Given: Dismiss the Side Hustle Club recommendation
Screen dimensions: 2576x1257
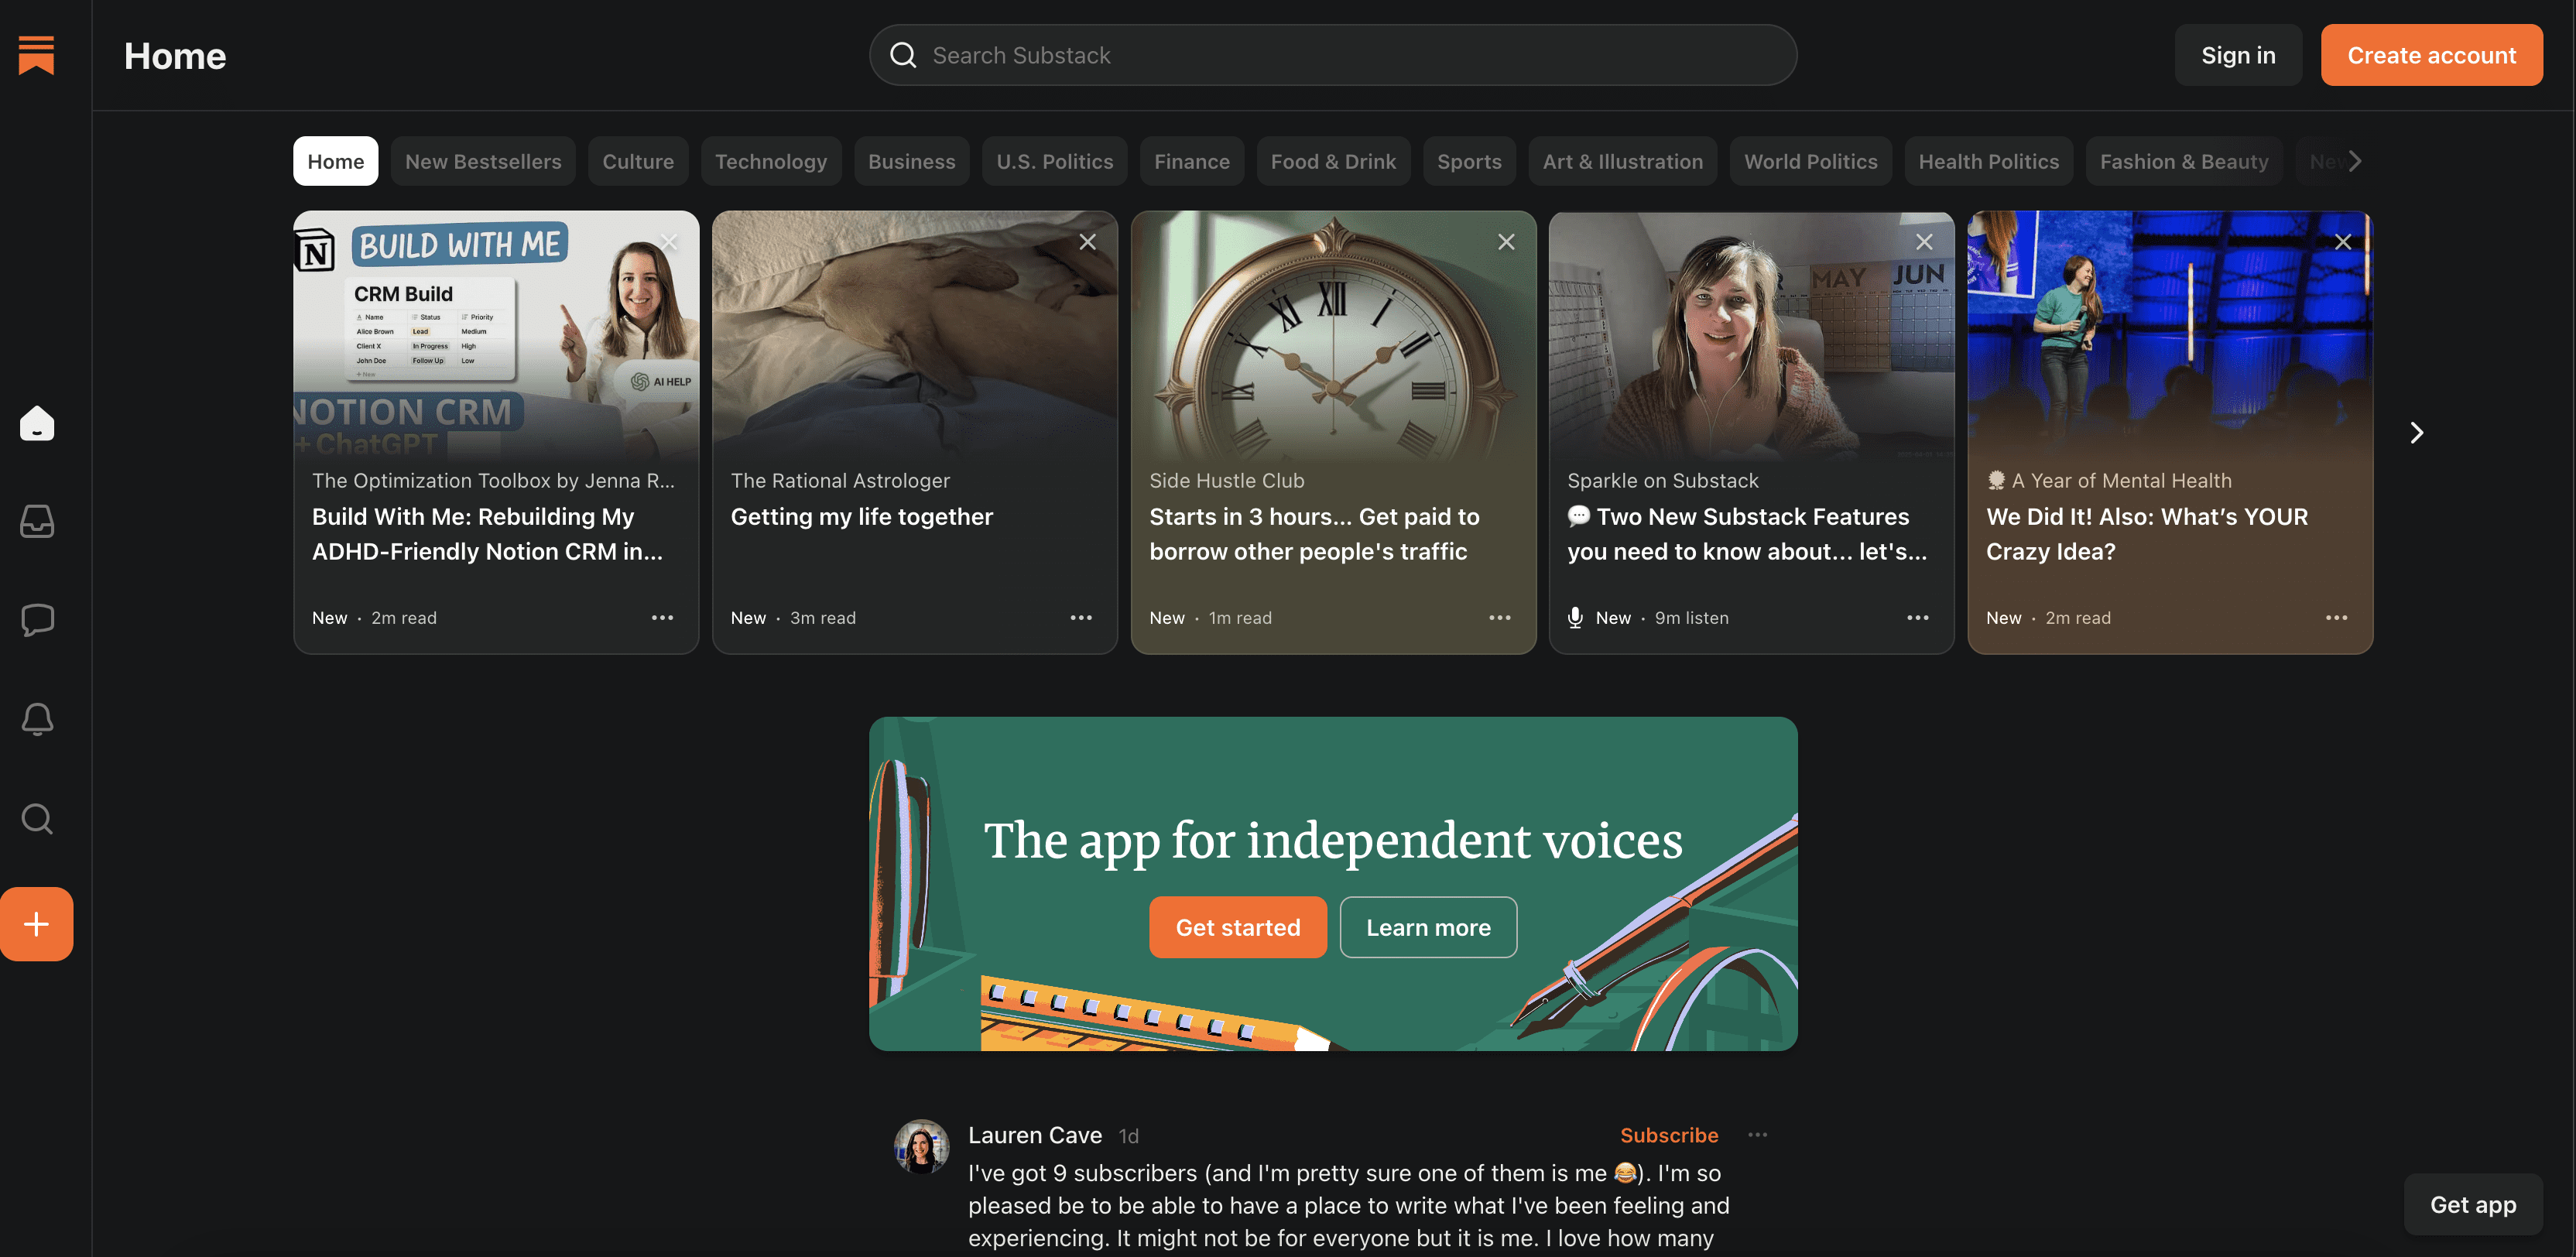Looking at the screenshot, I should (x=1505, y=241).
